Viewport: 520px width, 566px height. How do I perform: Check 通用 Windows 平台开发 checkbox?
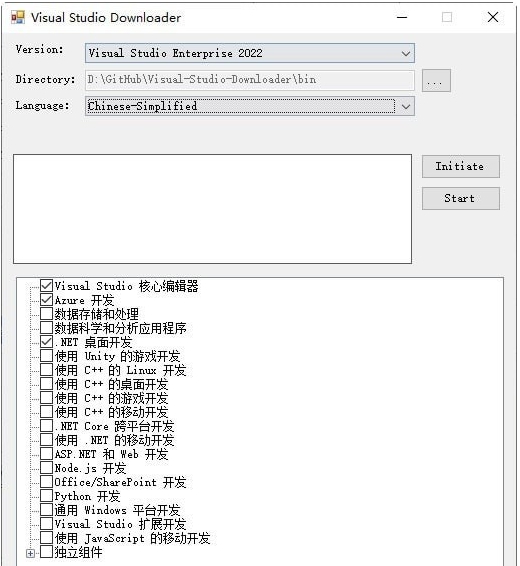click(47, 510)
